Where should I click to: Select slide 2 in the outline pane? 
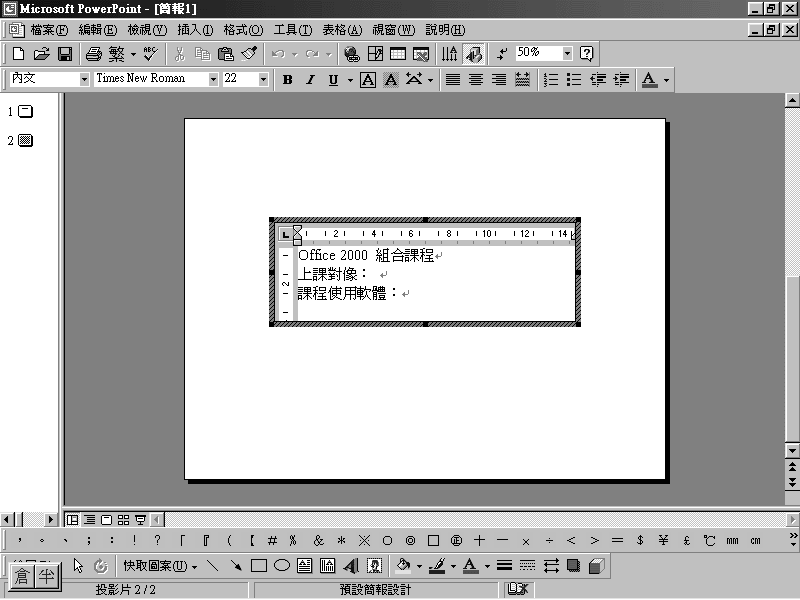tap(25, 140)
